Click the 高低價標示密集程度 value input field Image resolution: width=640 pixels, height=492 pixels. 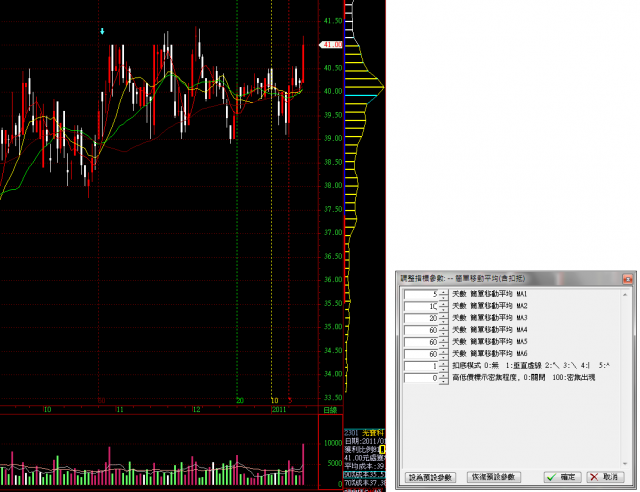[x=422, y=378]
